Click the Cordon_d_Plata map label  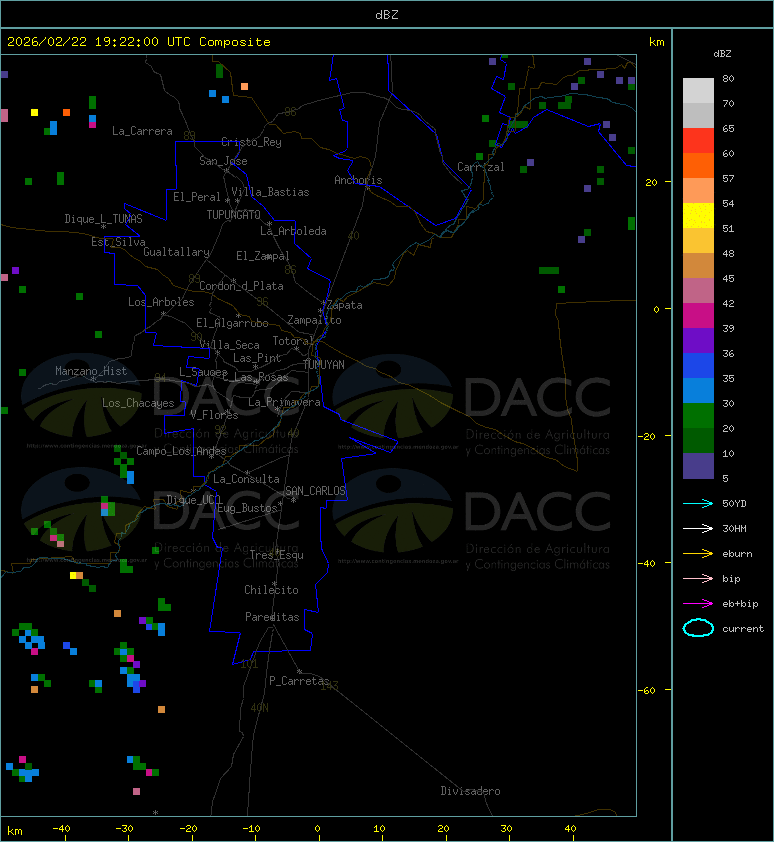(x=242, y=286)
